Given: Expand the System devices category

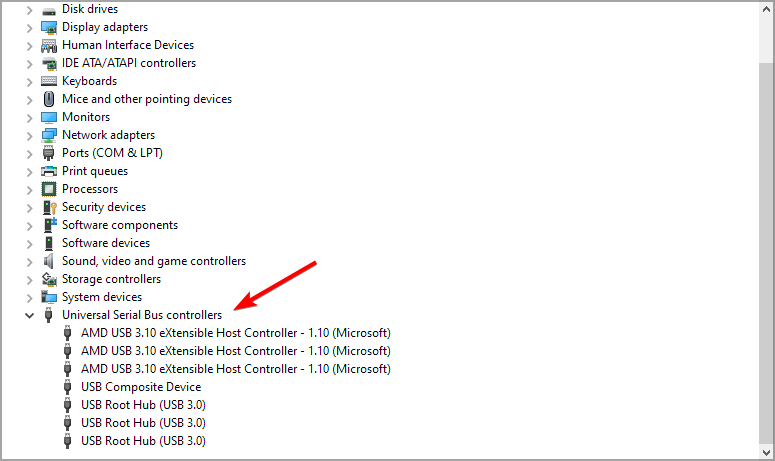Looking at the screenshot, I should point(30,297).
